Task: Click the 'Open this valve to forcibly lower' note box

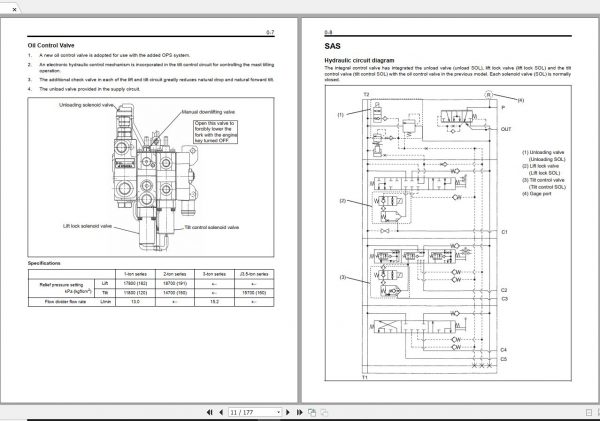Action: (x=215, y=132)
